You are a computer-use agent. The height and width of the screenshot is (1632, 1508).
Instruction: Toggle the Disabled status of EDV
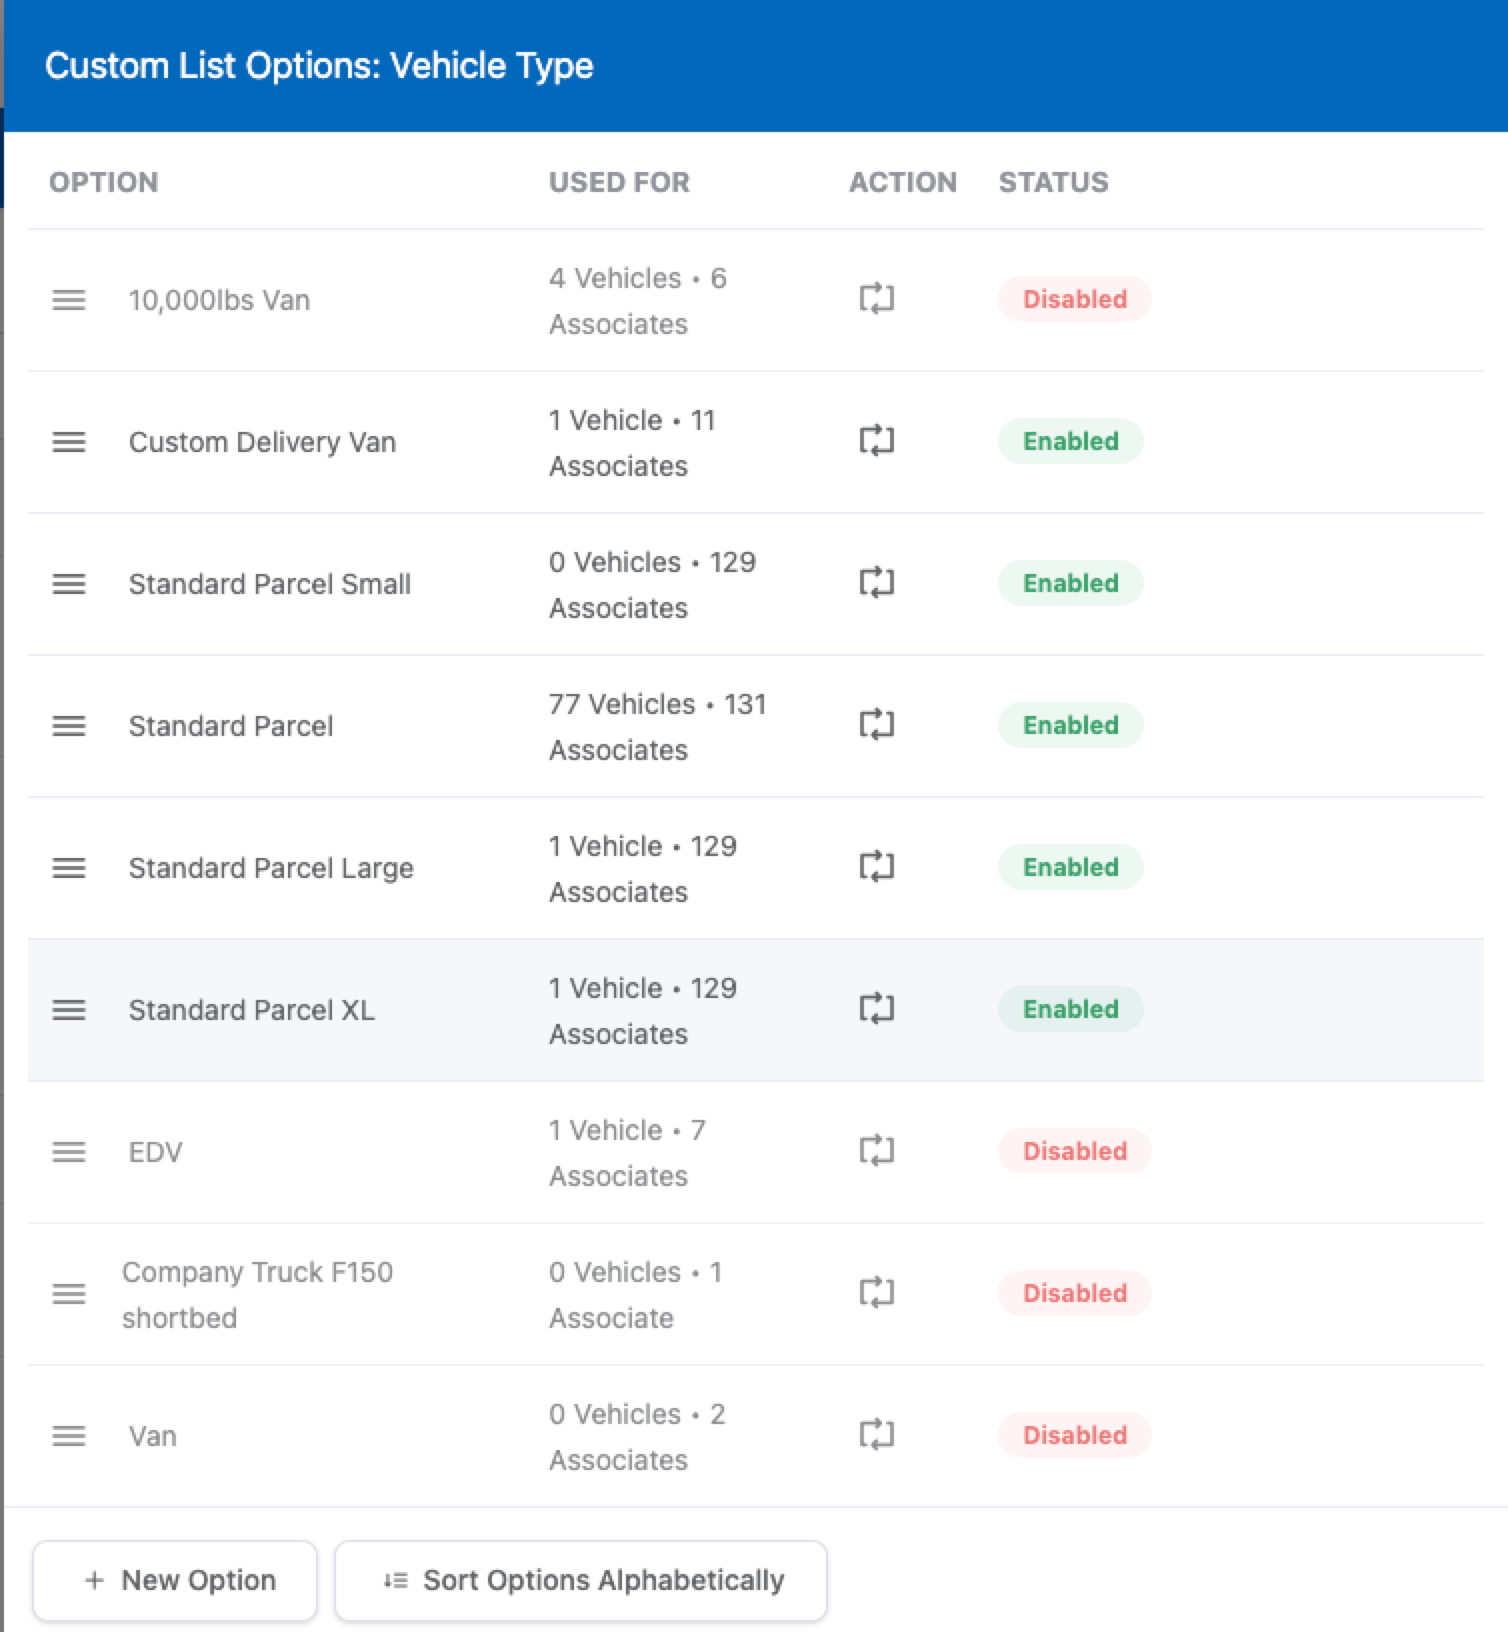(x=1074, y=1151)
